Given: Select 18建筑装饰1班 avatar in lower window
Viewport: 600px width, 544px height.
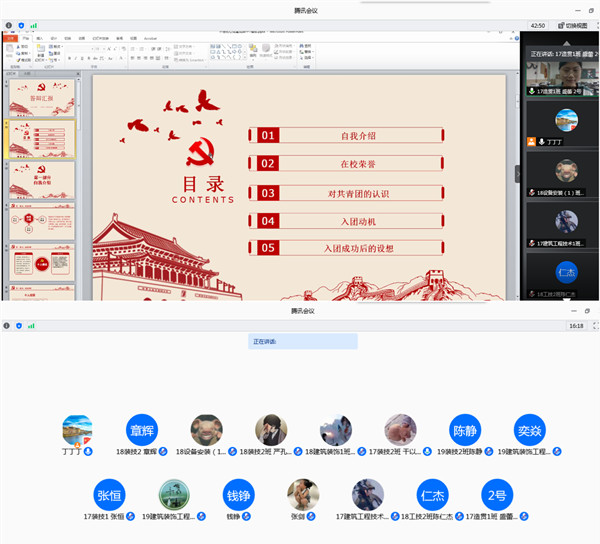Looking at the screenshot, I should click(x=336, y=430).
